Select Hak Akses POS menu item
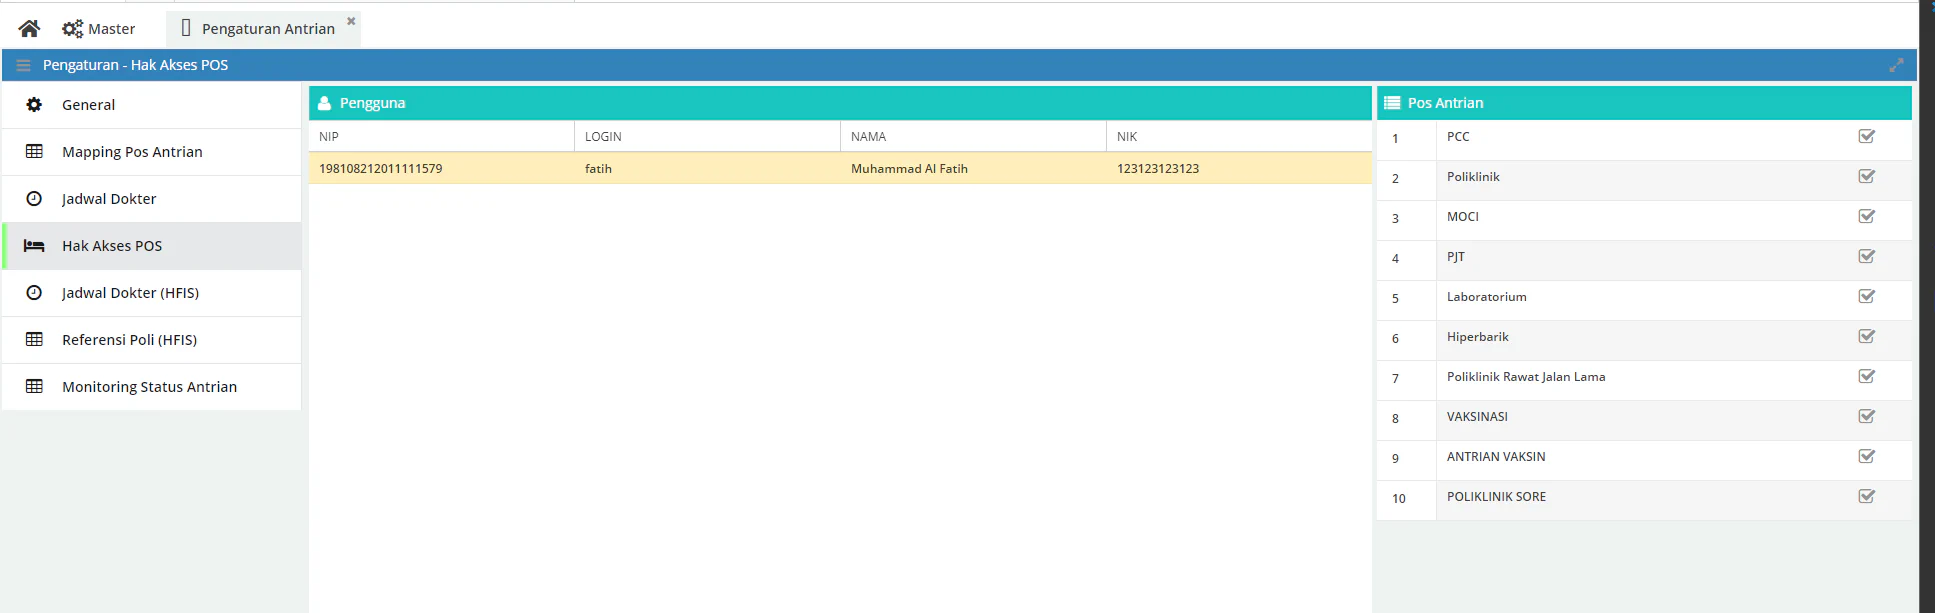Viewport: 1935px width, 613px height. 152,246
